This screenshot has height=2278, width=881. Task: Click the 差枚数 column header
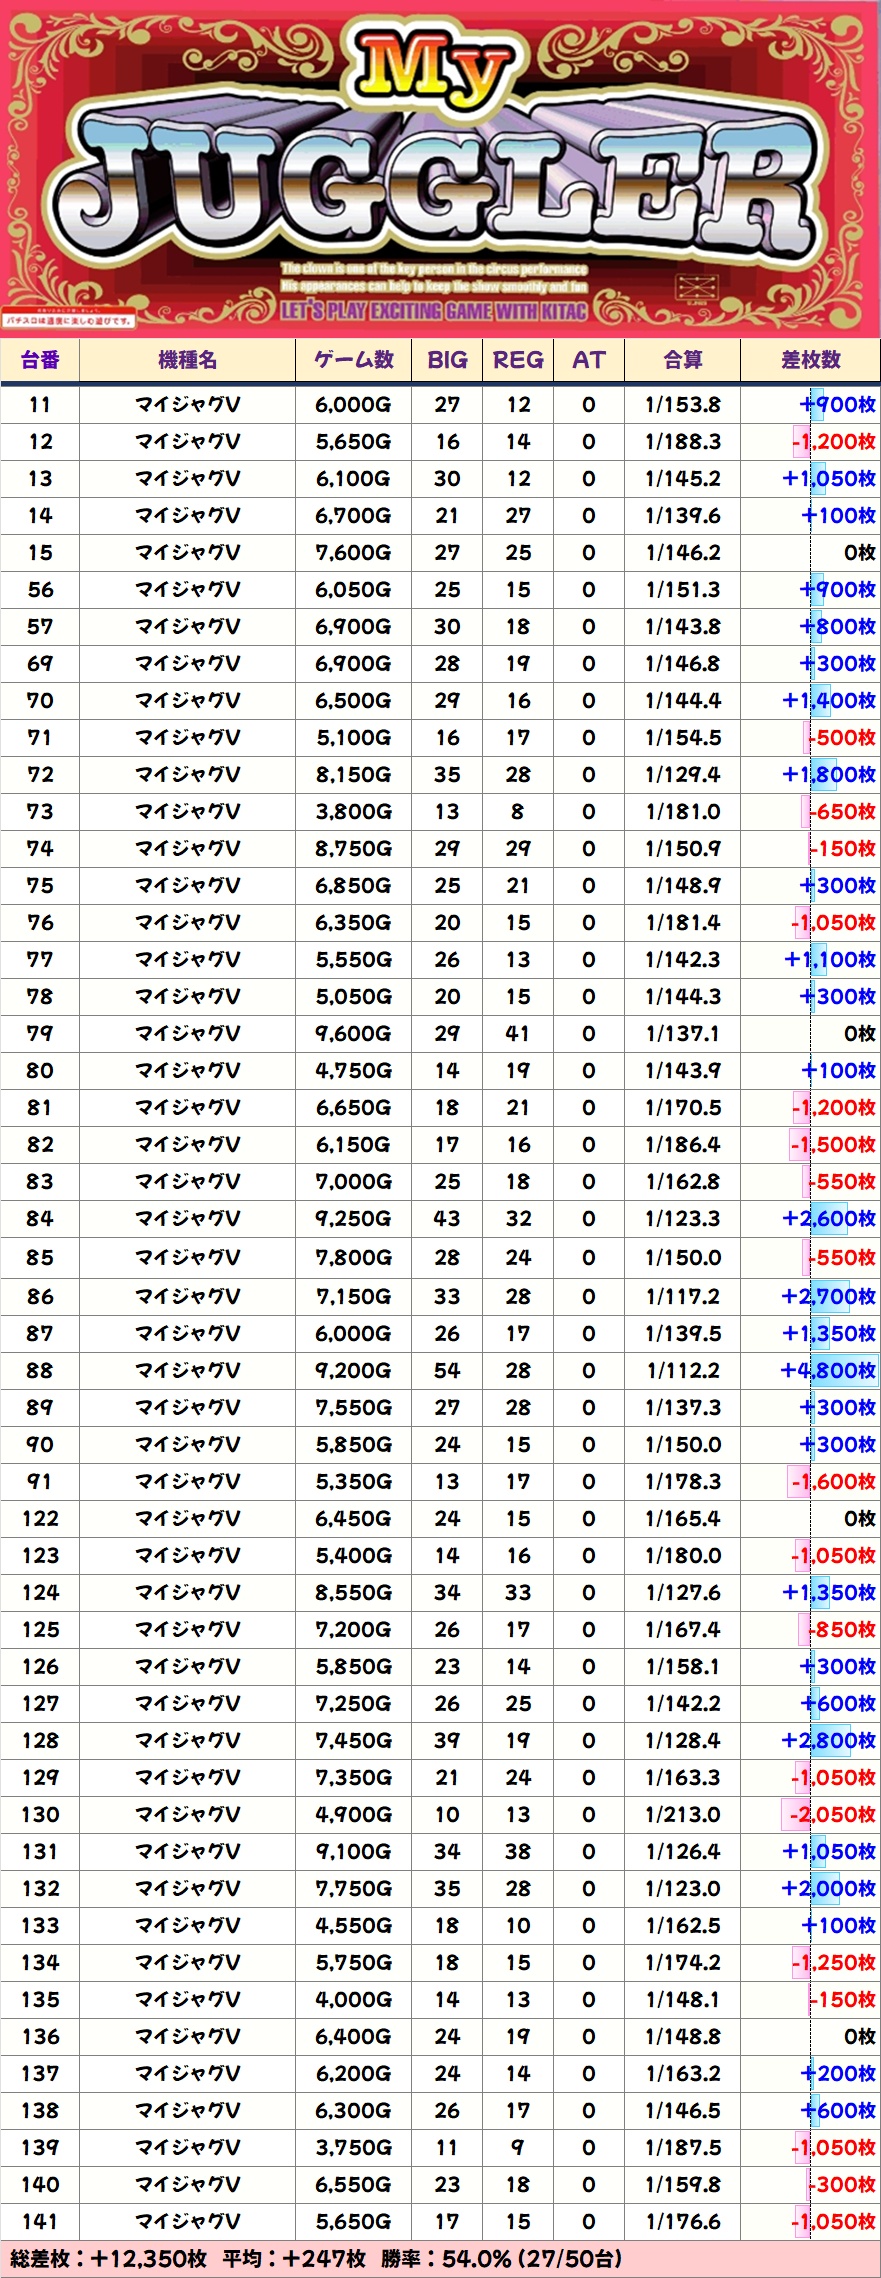810,360
